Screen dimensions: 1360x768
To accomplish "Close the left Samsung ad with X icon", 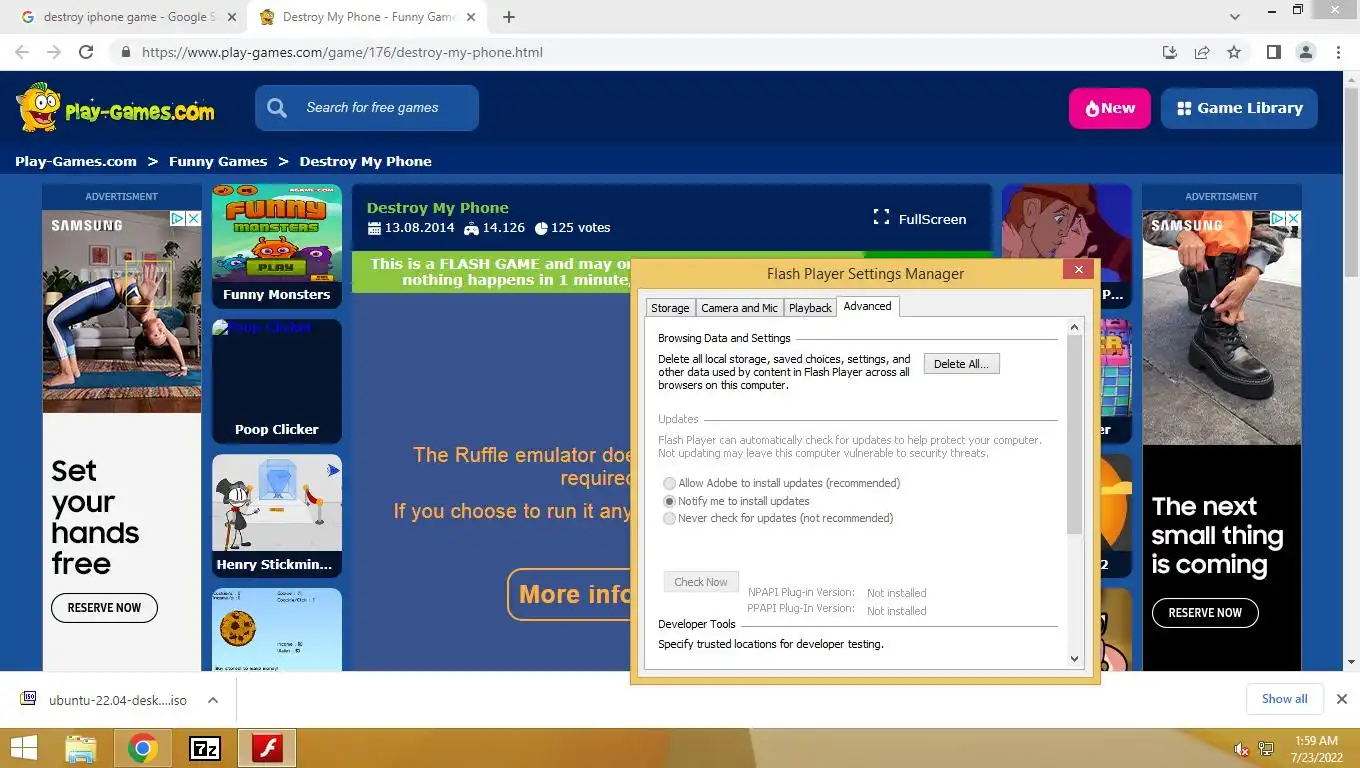I will [x=193, y=218].
